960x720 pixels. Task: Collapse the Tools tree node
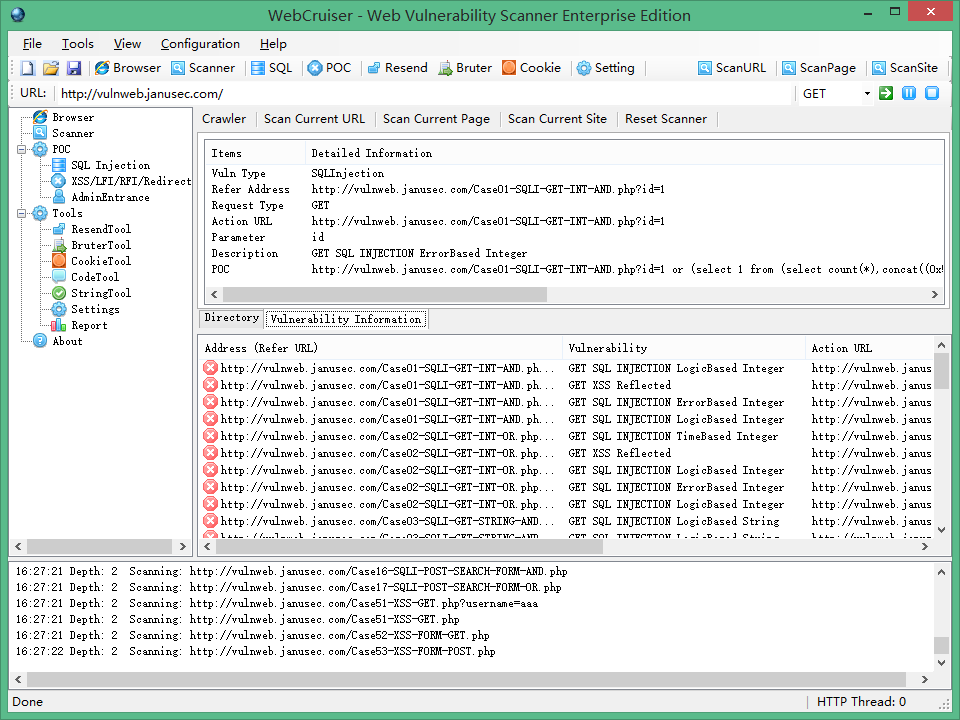[x=22, y=213]
